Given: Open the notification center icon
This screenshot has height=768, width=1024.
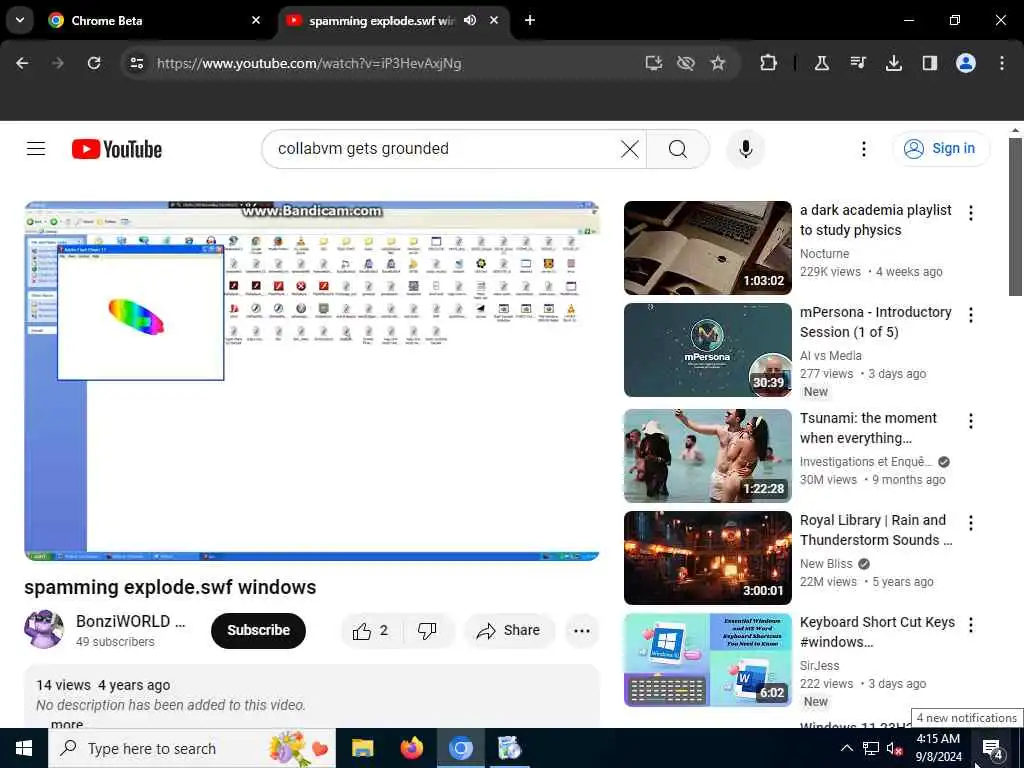Looking at the screenshot, I should (993, 748).
